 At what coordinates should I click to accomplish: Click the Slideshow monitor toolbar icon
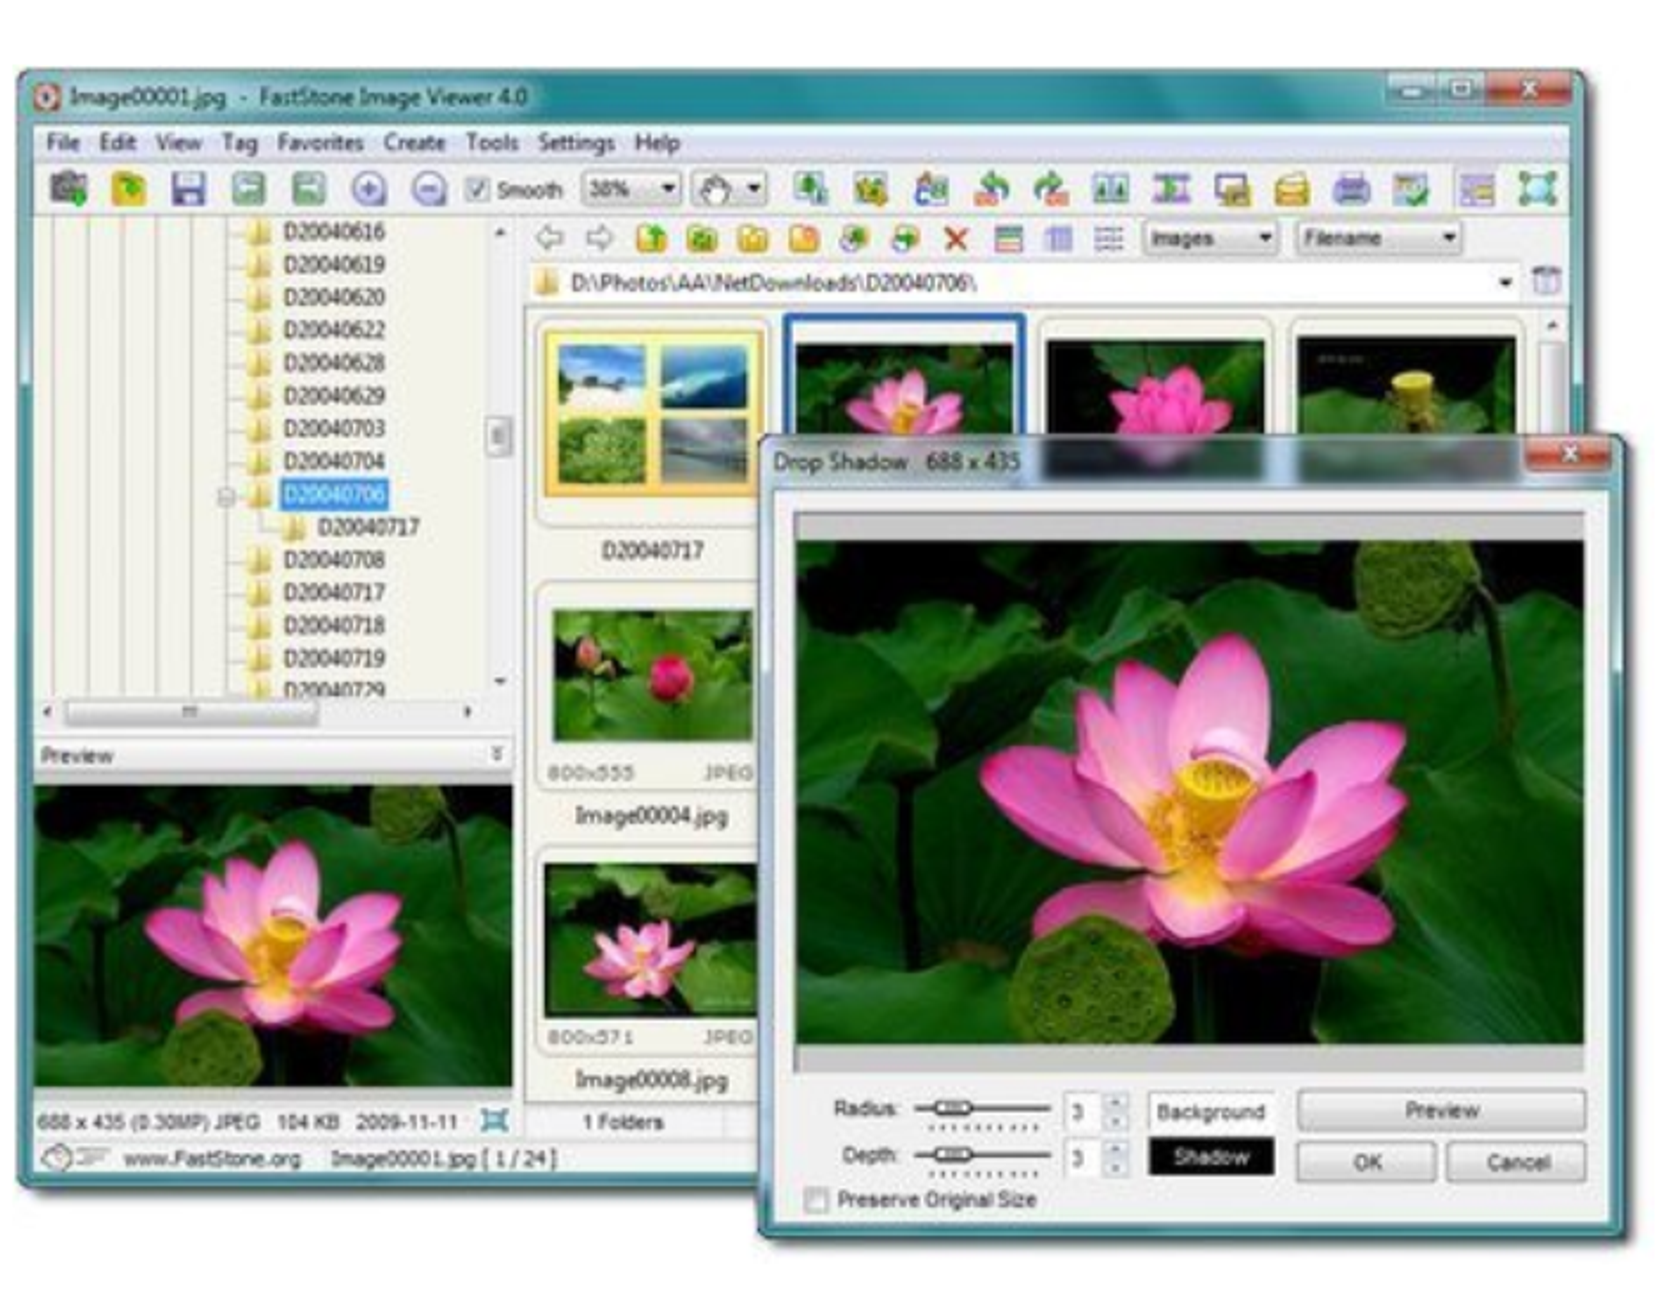[1231, 188]
